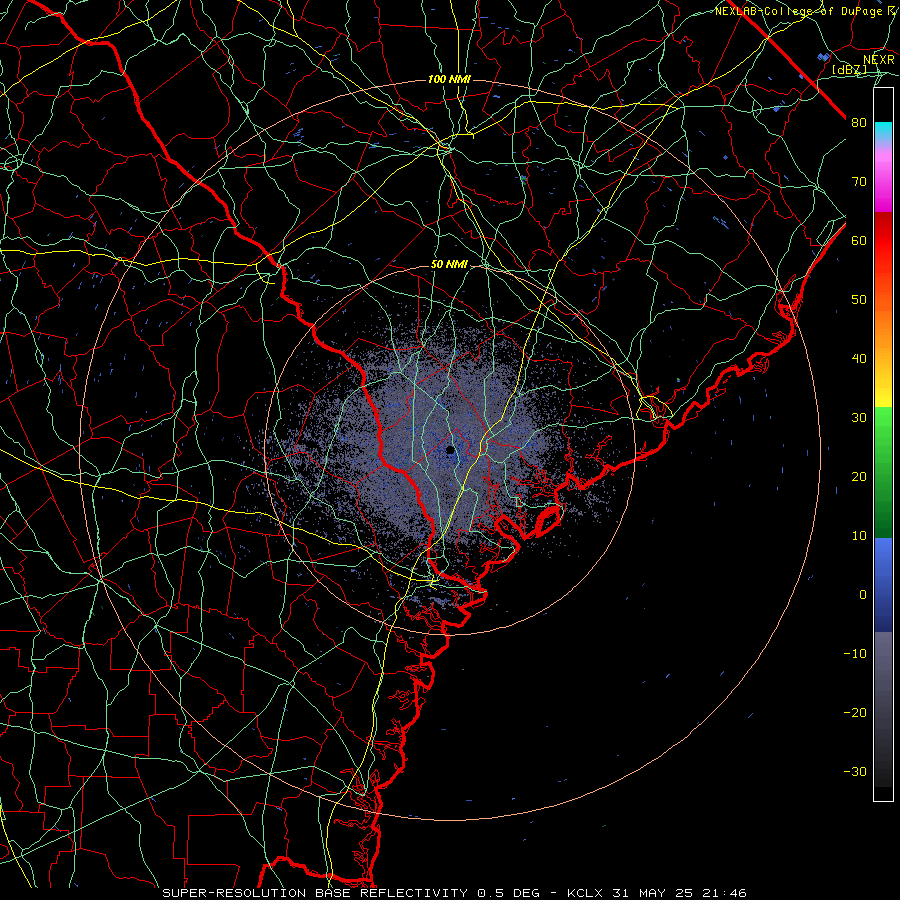Click the 100 NMI range ring label
The image size is (900, 900).
(449, 79)
